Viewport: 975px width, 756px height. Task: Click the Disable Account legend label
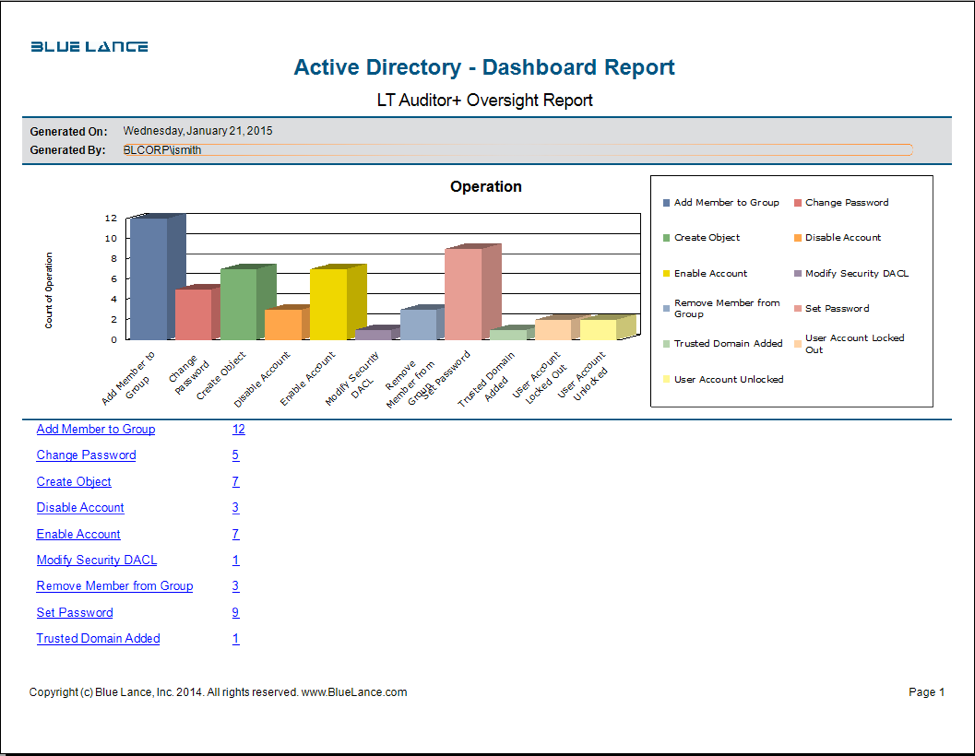[843, 237]
